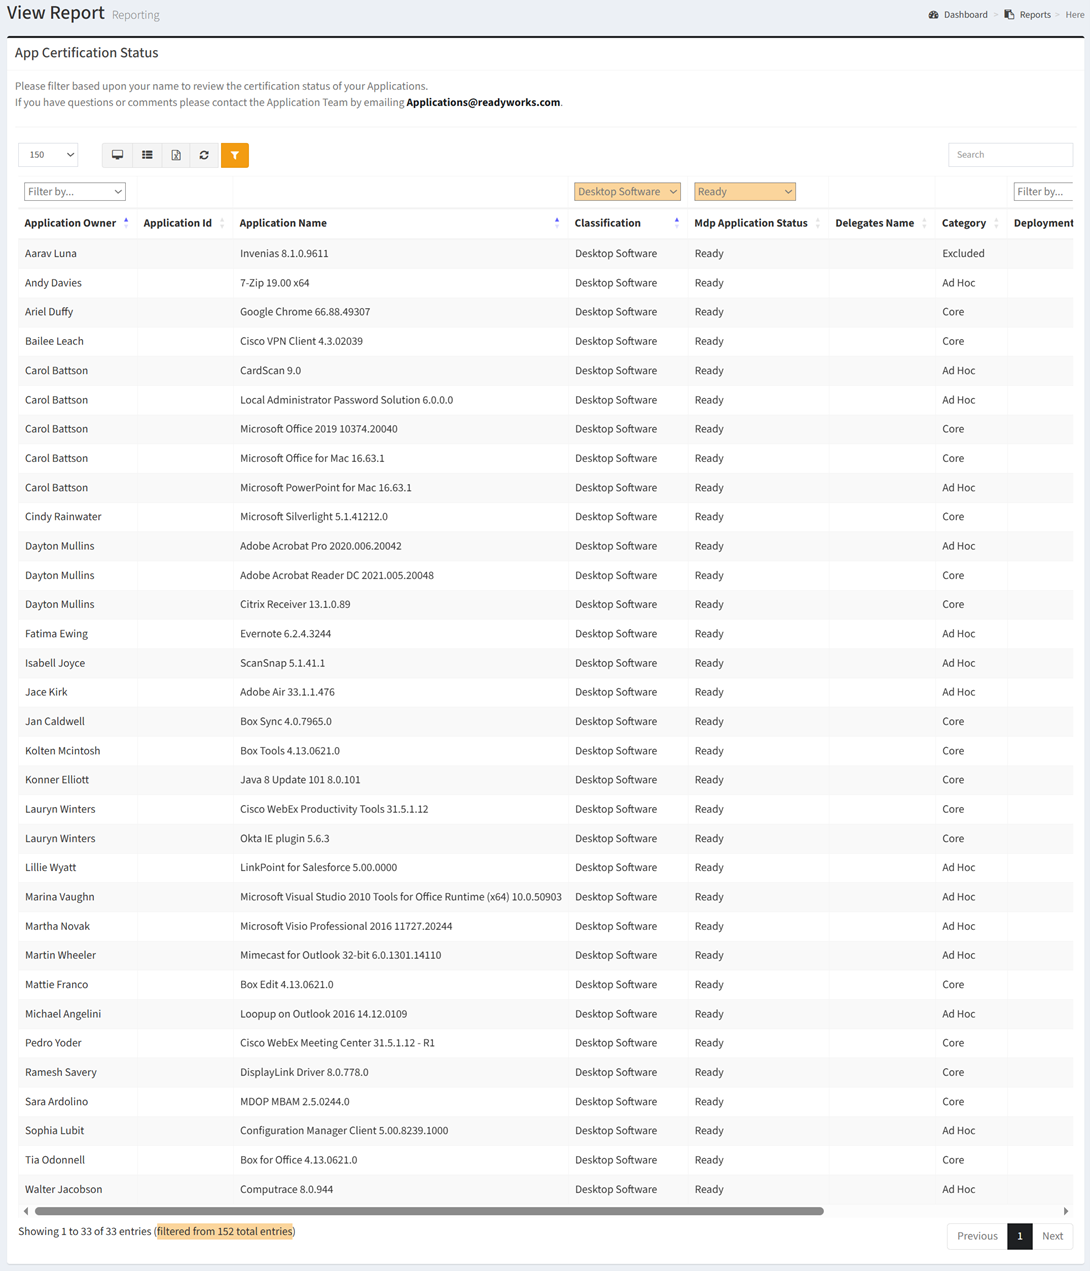Click the Dashboard gauge icon in breadcrumb
This screenshot has height=1271, width=1090.
933,15
